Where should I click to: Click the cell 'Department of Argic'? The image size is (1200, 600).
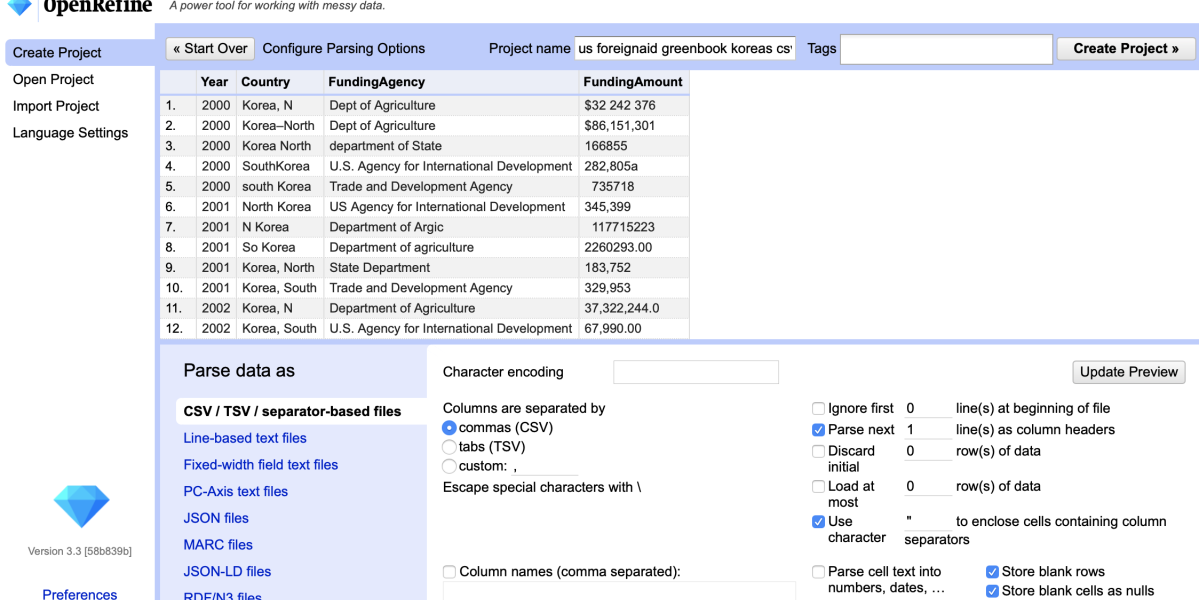450,227
